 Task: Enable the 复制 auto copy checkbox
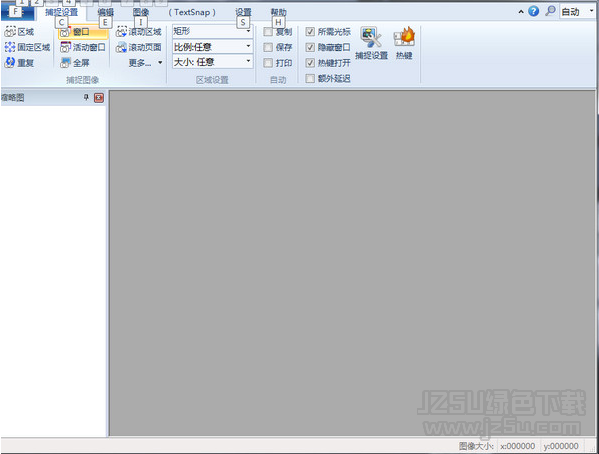coord(268,32)
